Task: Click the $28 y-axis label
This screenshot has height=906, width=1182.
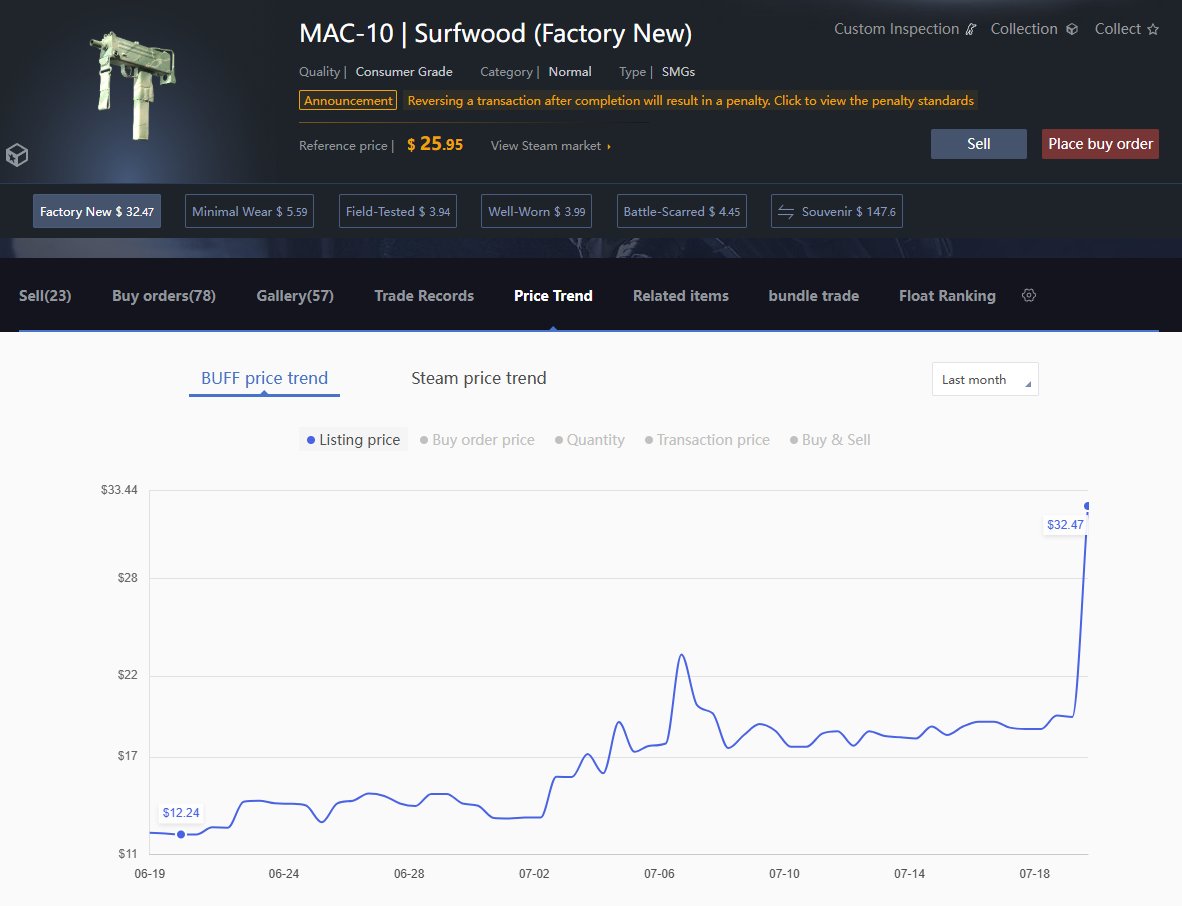Action: click(x=127, y=578)
